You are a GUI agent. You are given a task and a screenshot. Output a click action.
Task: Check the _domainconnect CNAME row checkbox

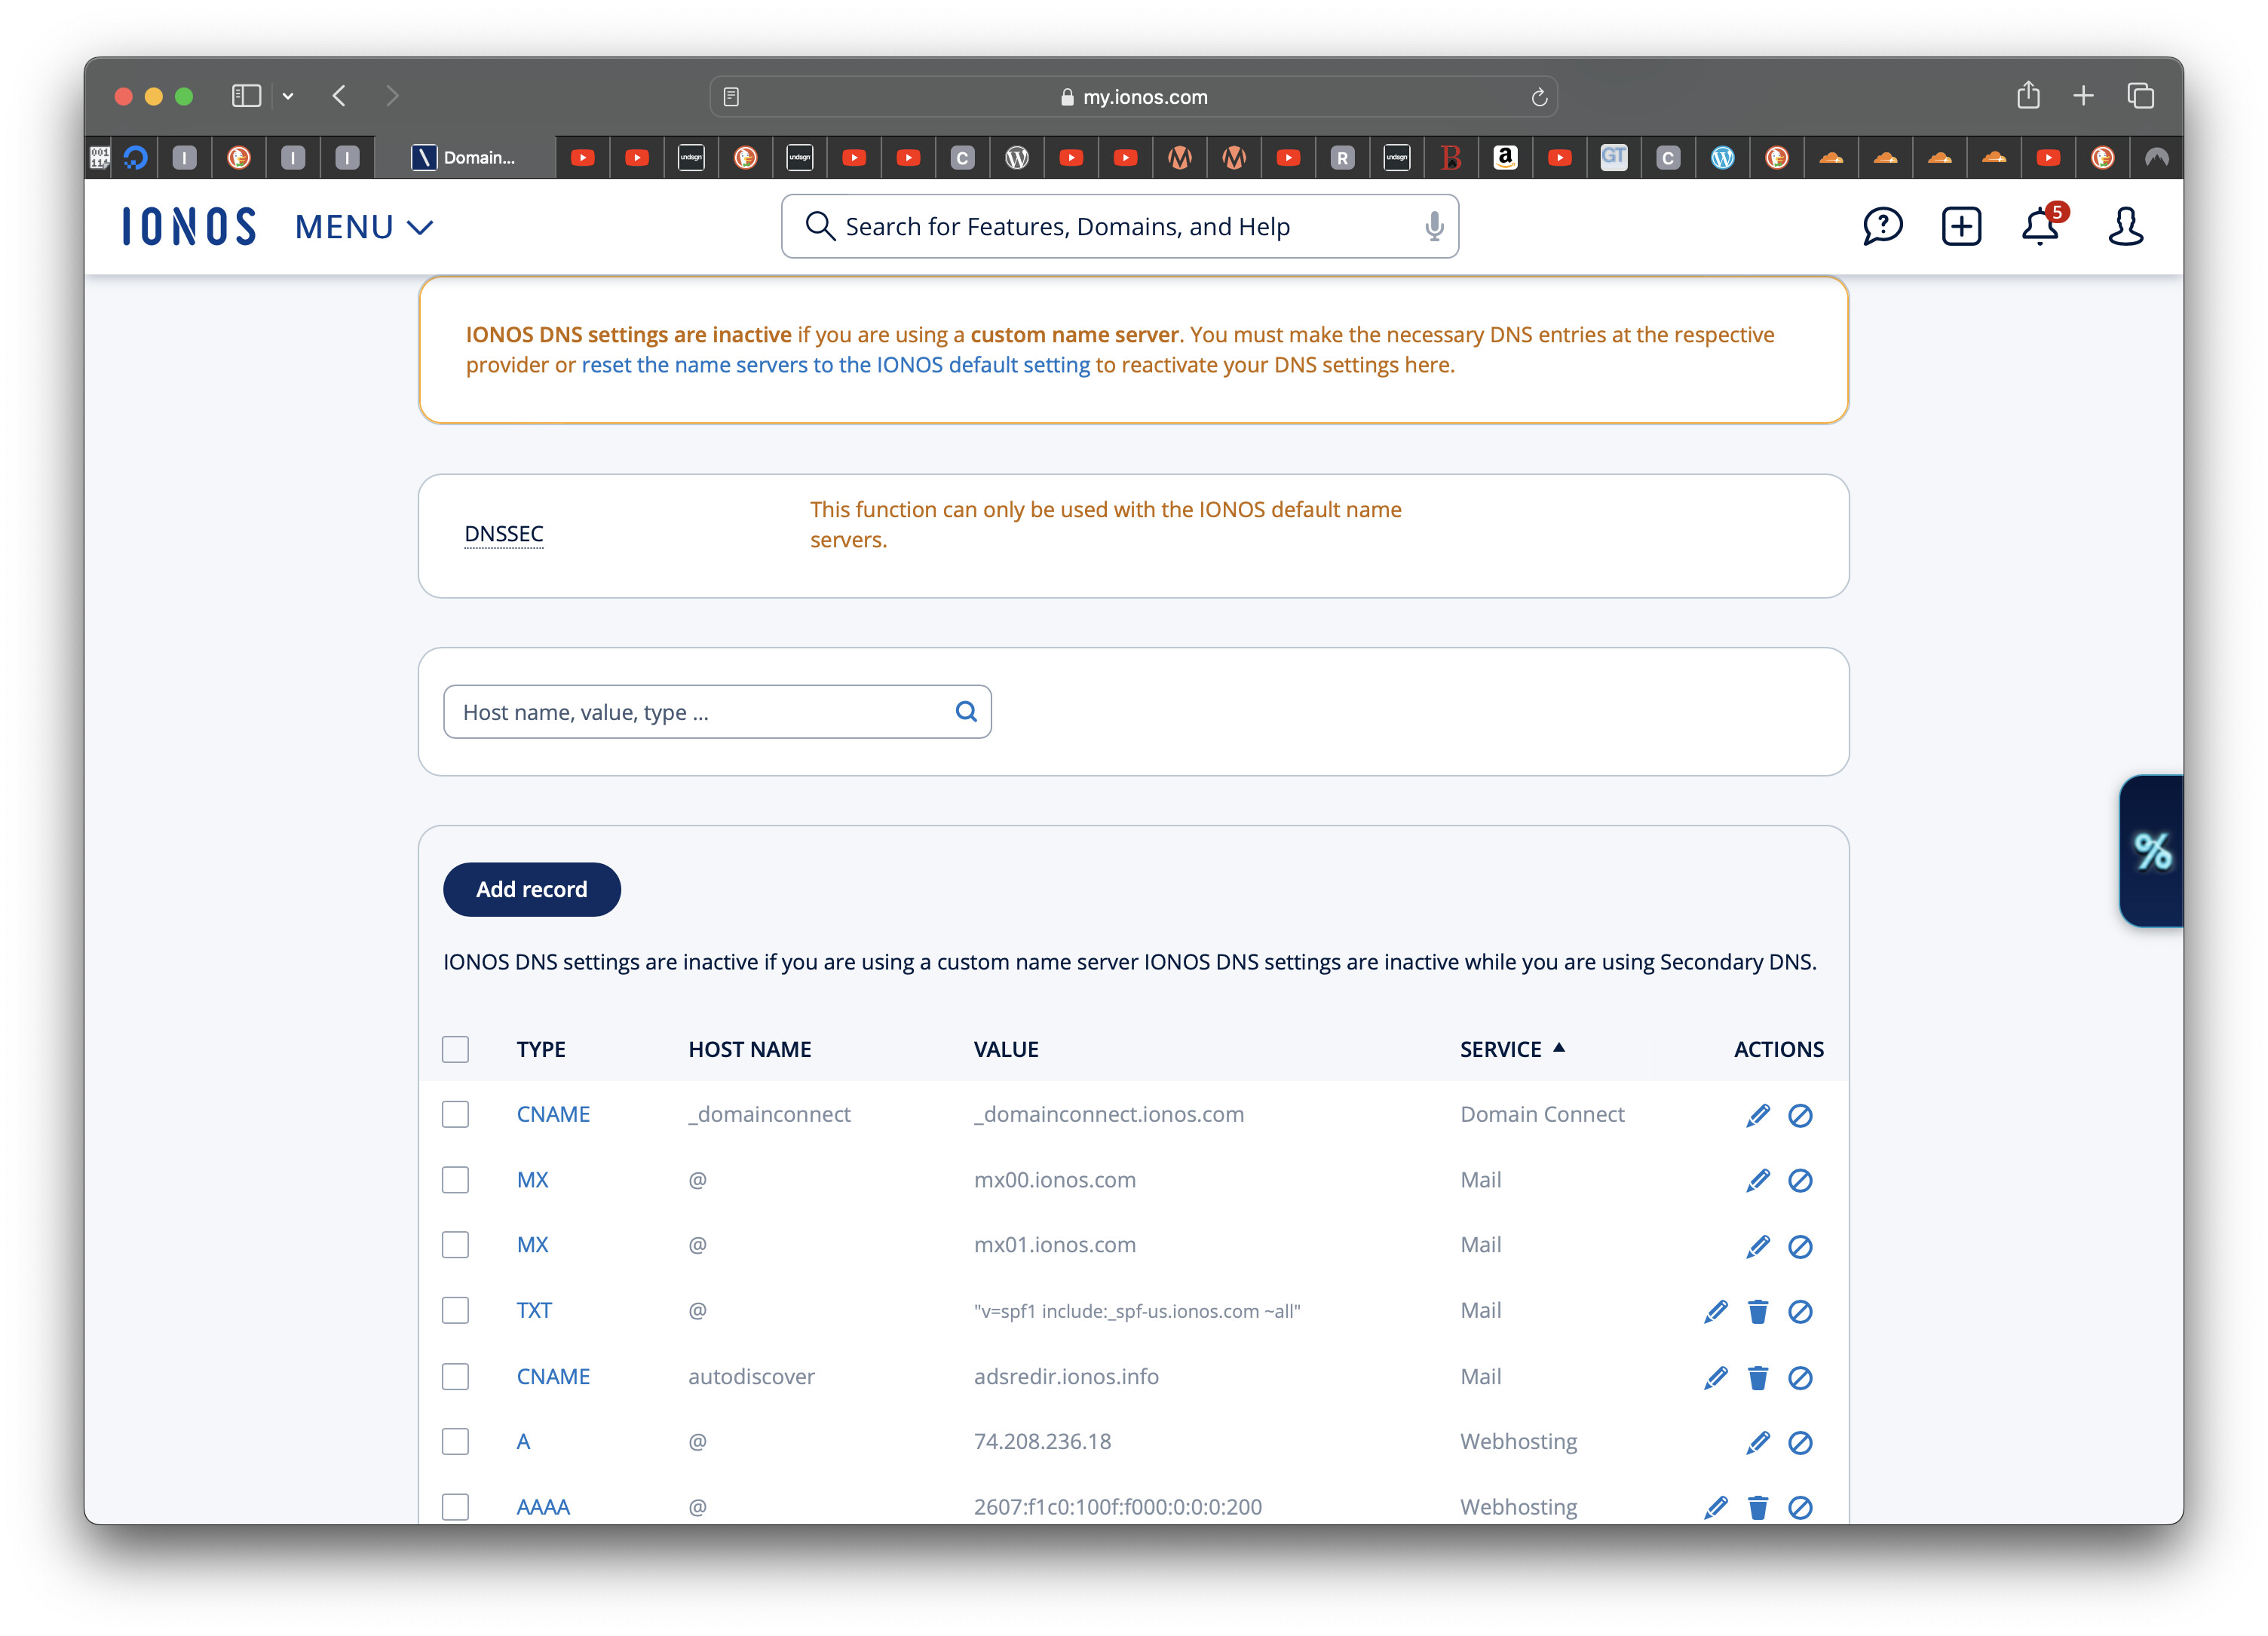tap(455, 1114)
